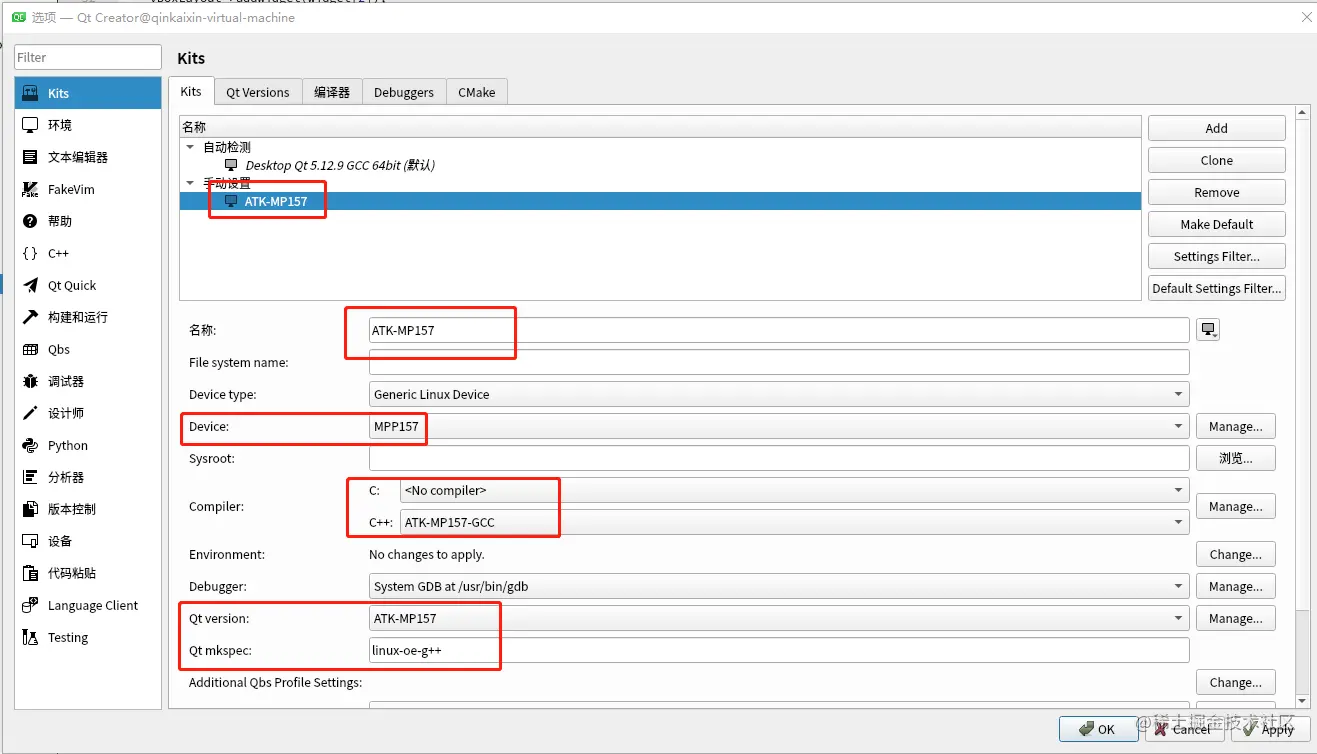Image resolution: width=1317 pixels, height=754 pixels.
Task: Select the Qbs settings category
Action: (x=88, y=349)
